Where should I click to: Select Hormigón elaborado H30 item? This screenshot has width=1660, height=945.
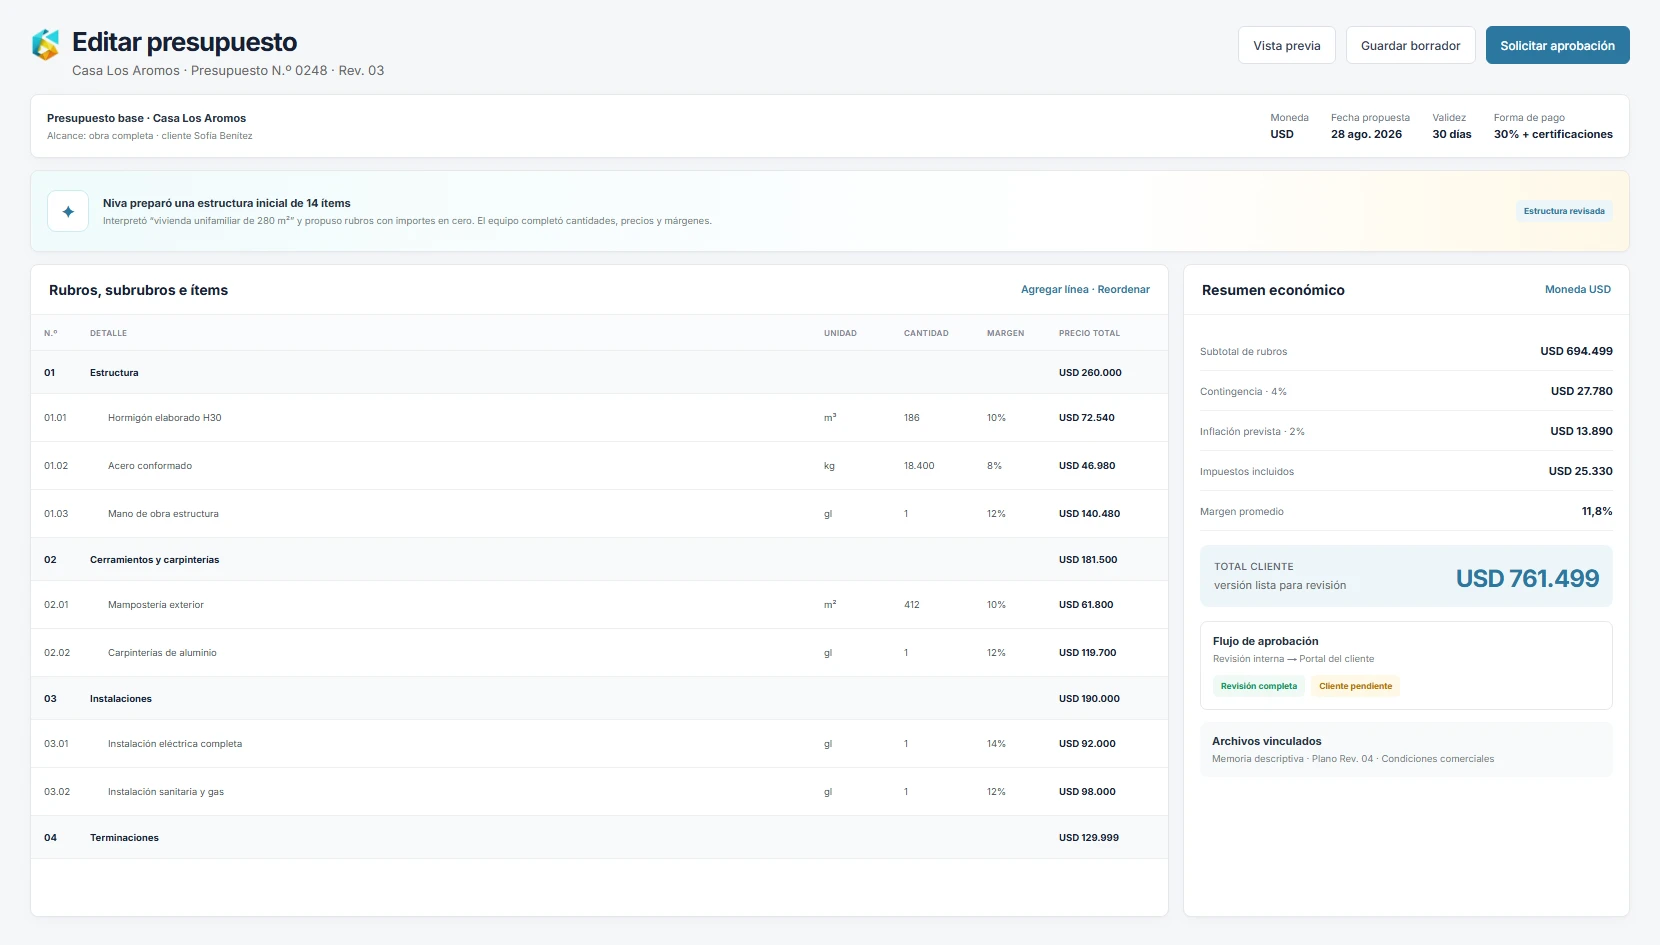click(599, 418)
